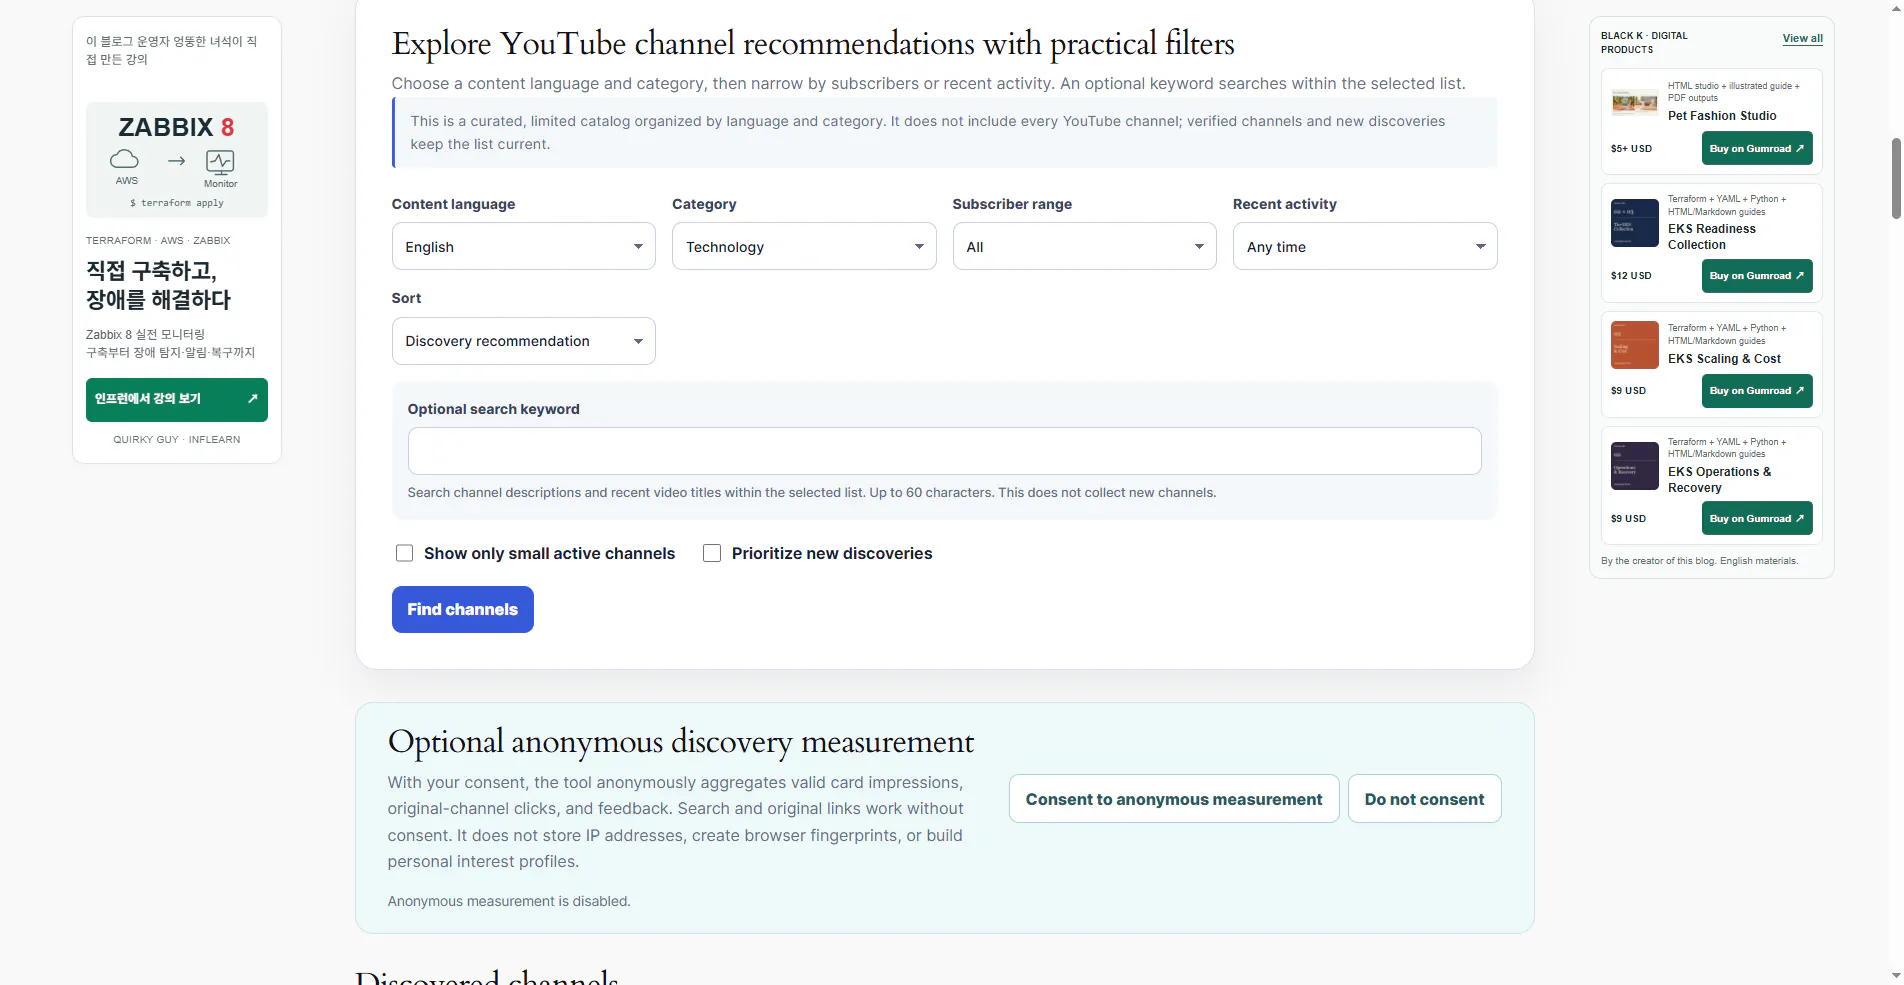Expand the Subscriber range dropdown
Image resolution: width=1904 pixels, height=985 pixels.
click(1084, 246)
